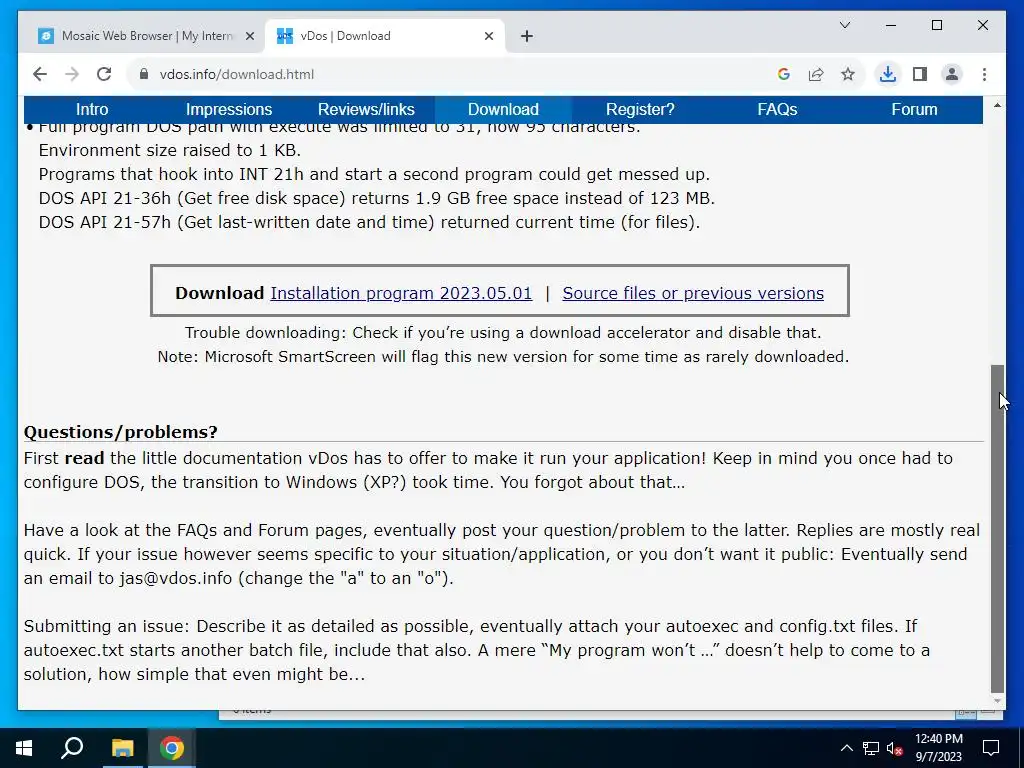
Task: Bookmark this tab with the star icon
Action: (848, 74)
